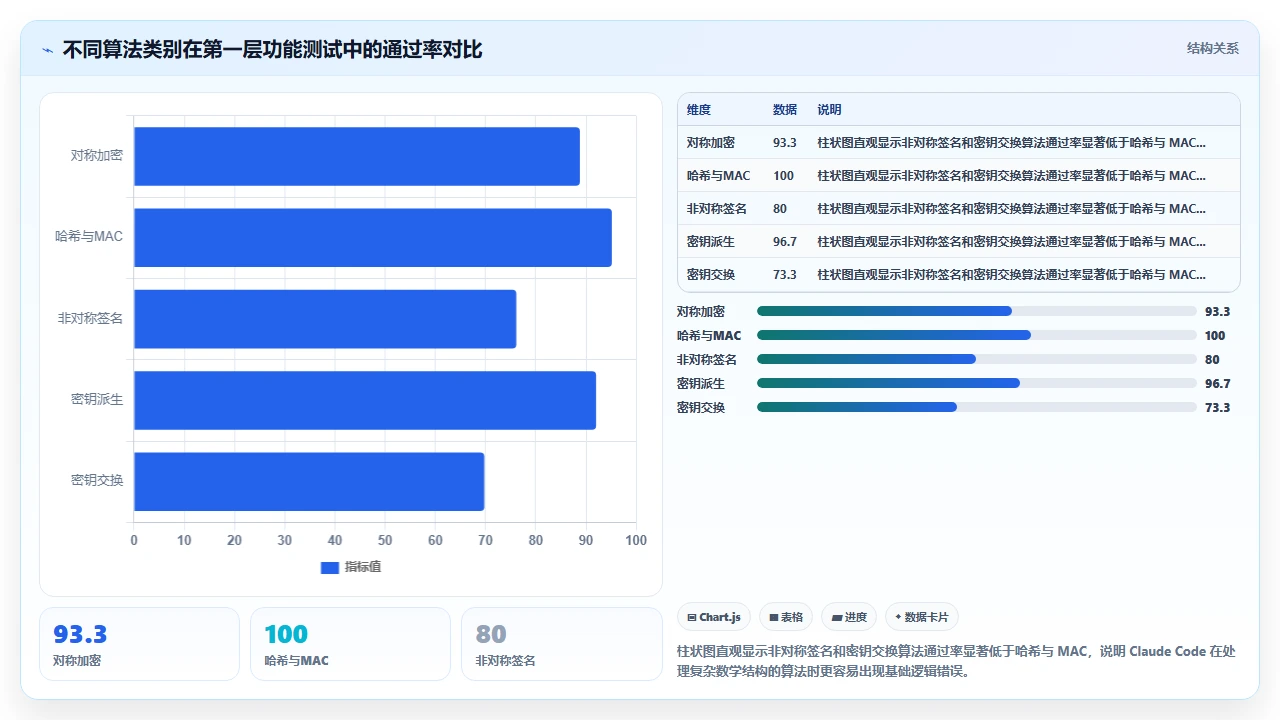Select the Chart.js tag chip
The height and width of the screenshot is (720, 1280).
click(713, 617)
